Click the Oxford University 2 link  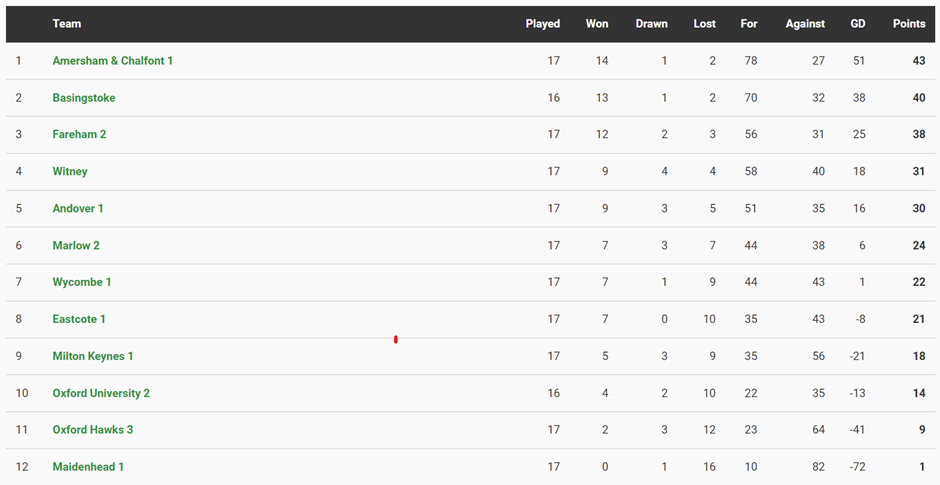pos(101,394)
